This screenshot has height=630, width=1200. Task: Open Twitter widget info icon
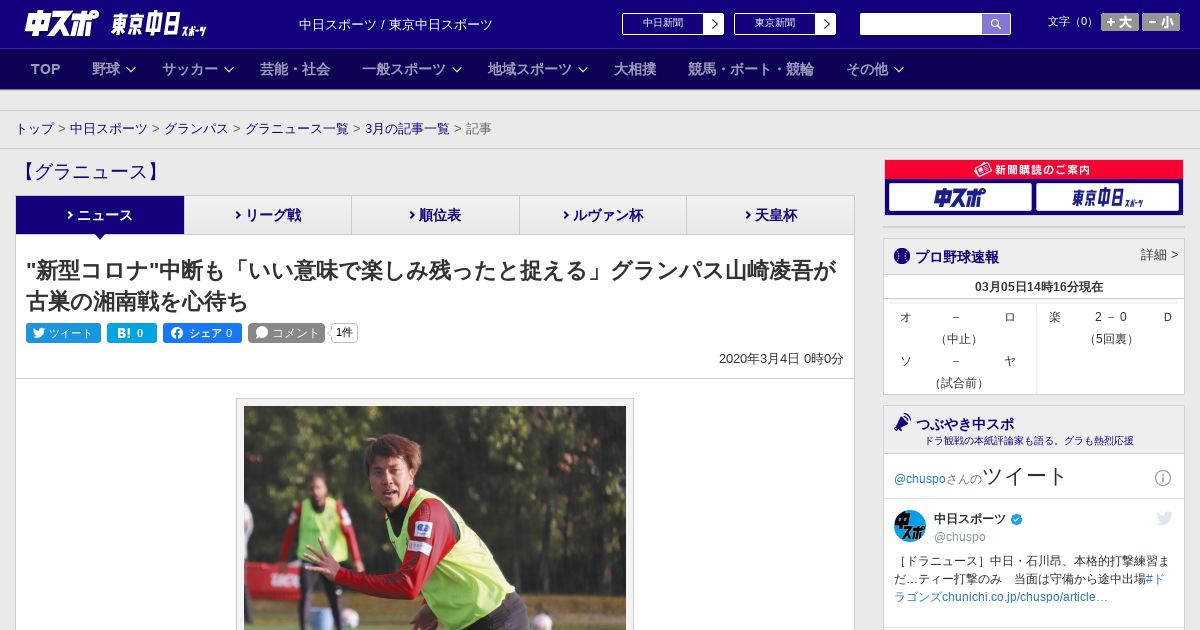(1163, 478)
